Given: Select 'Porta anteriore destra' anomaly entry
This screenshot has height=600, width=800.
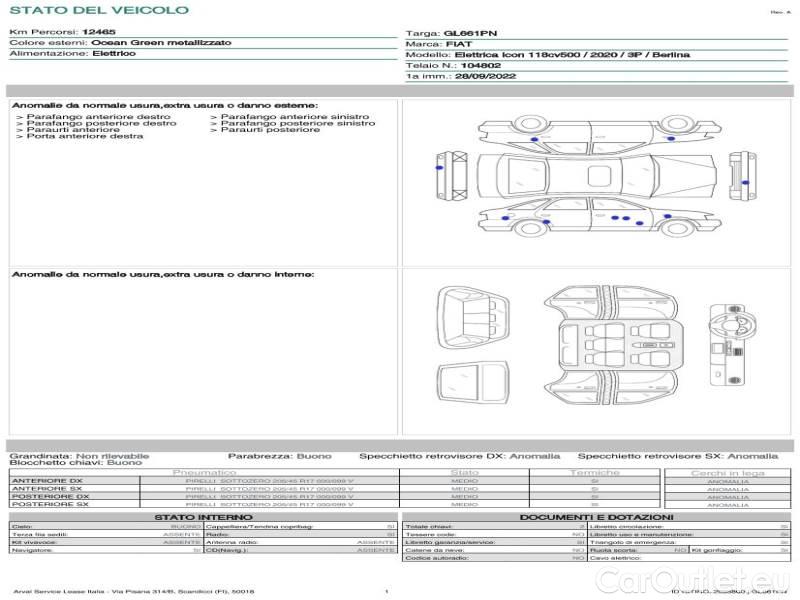Looking at the screenshot, I should 84,136.
